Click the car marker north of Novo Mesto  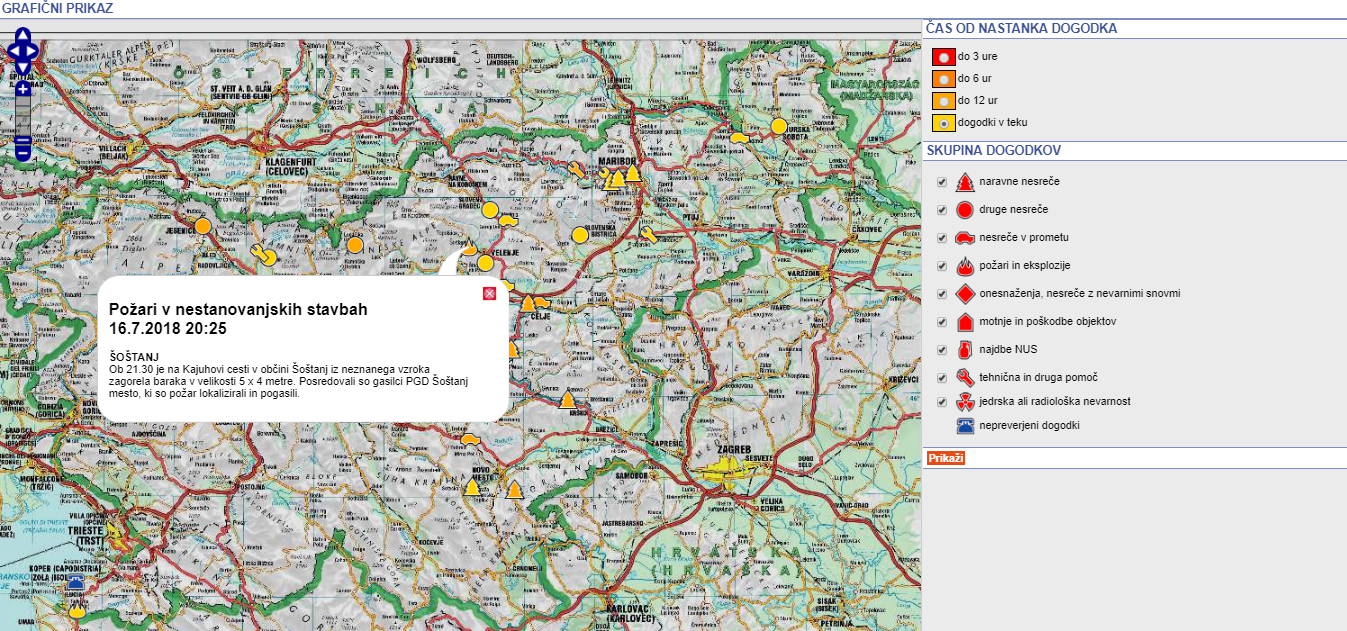[470, 439]
